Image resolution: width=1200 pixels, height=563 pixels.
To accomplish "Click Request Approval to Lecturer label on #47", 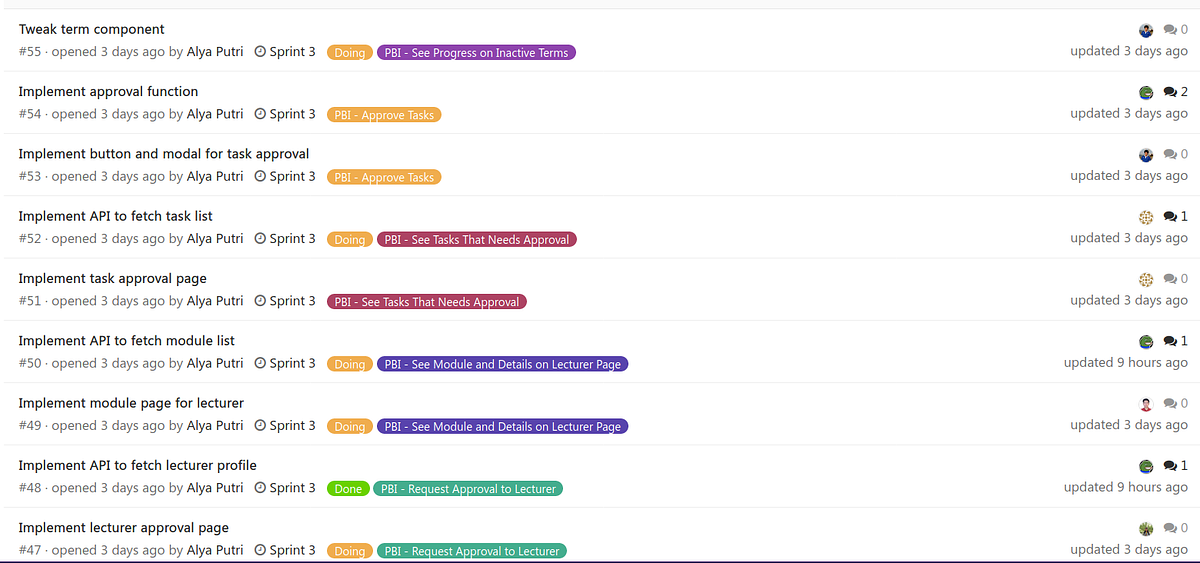I will click(x=472, y=551).
